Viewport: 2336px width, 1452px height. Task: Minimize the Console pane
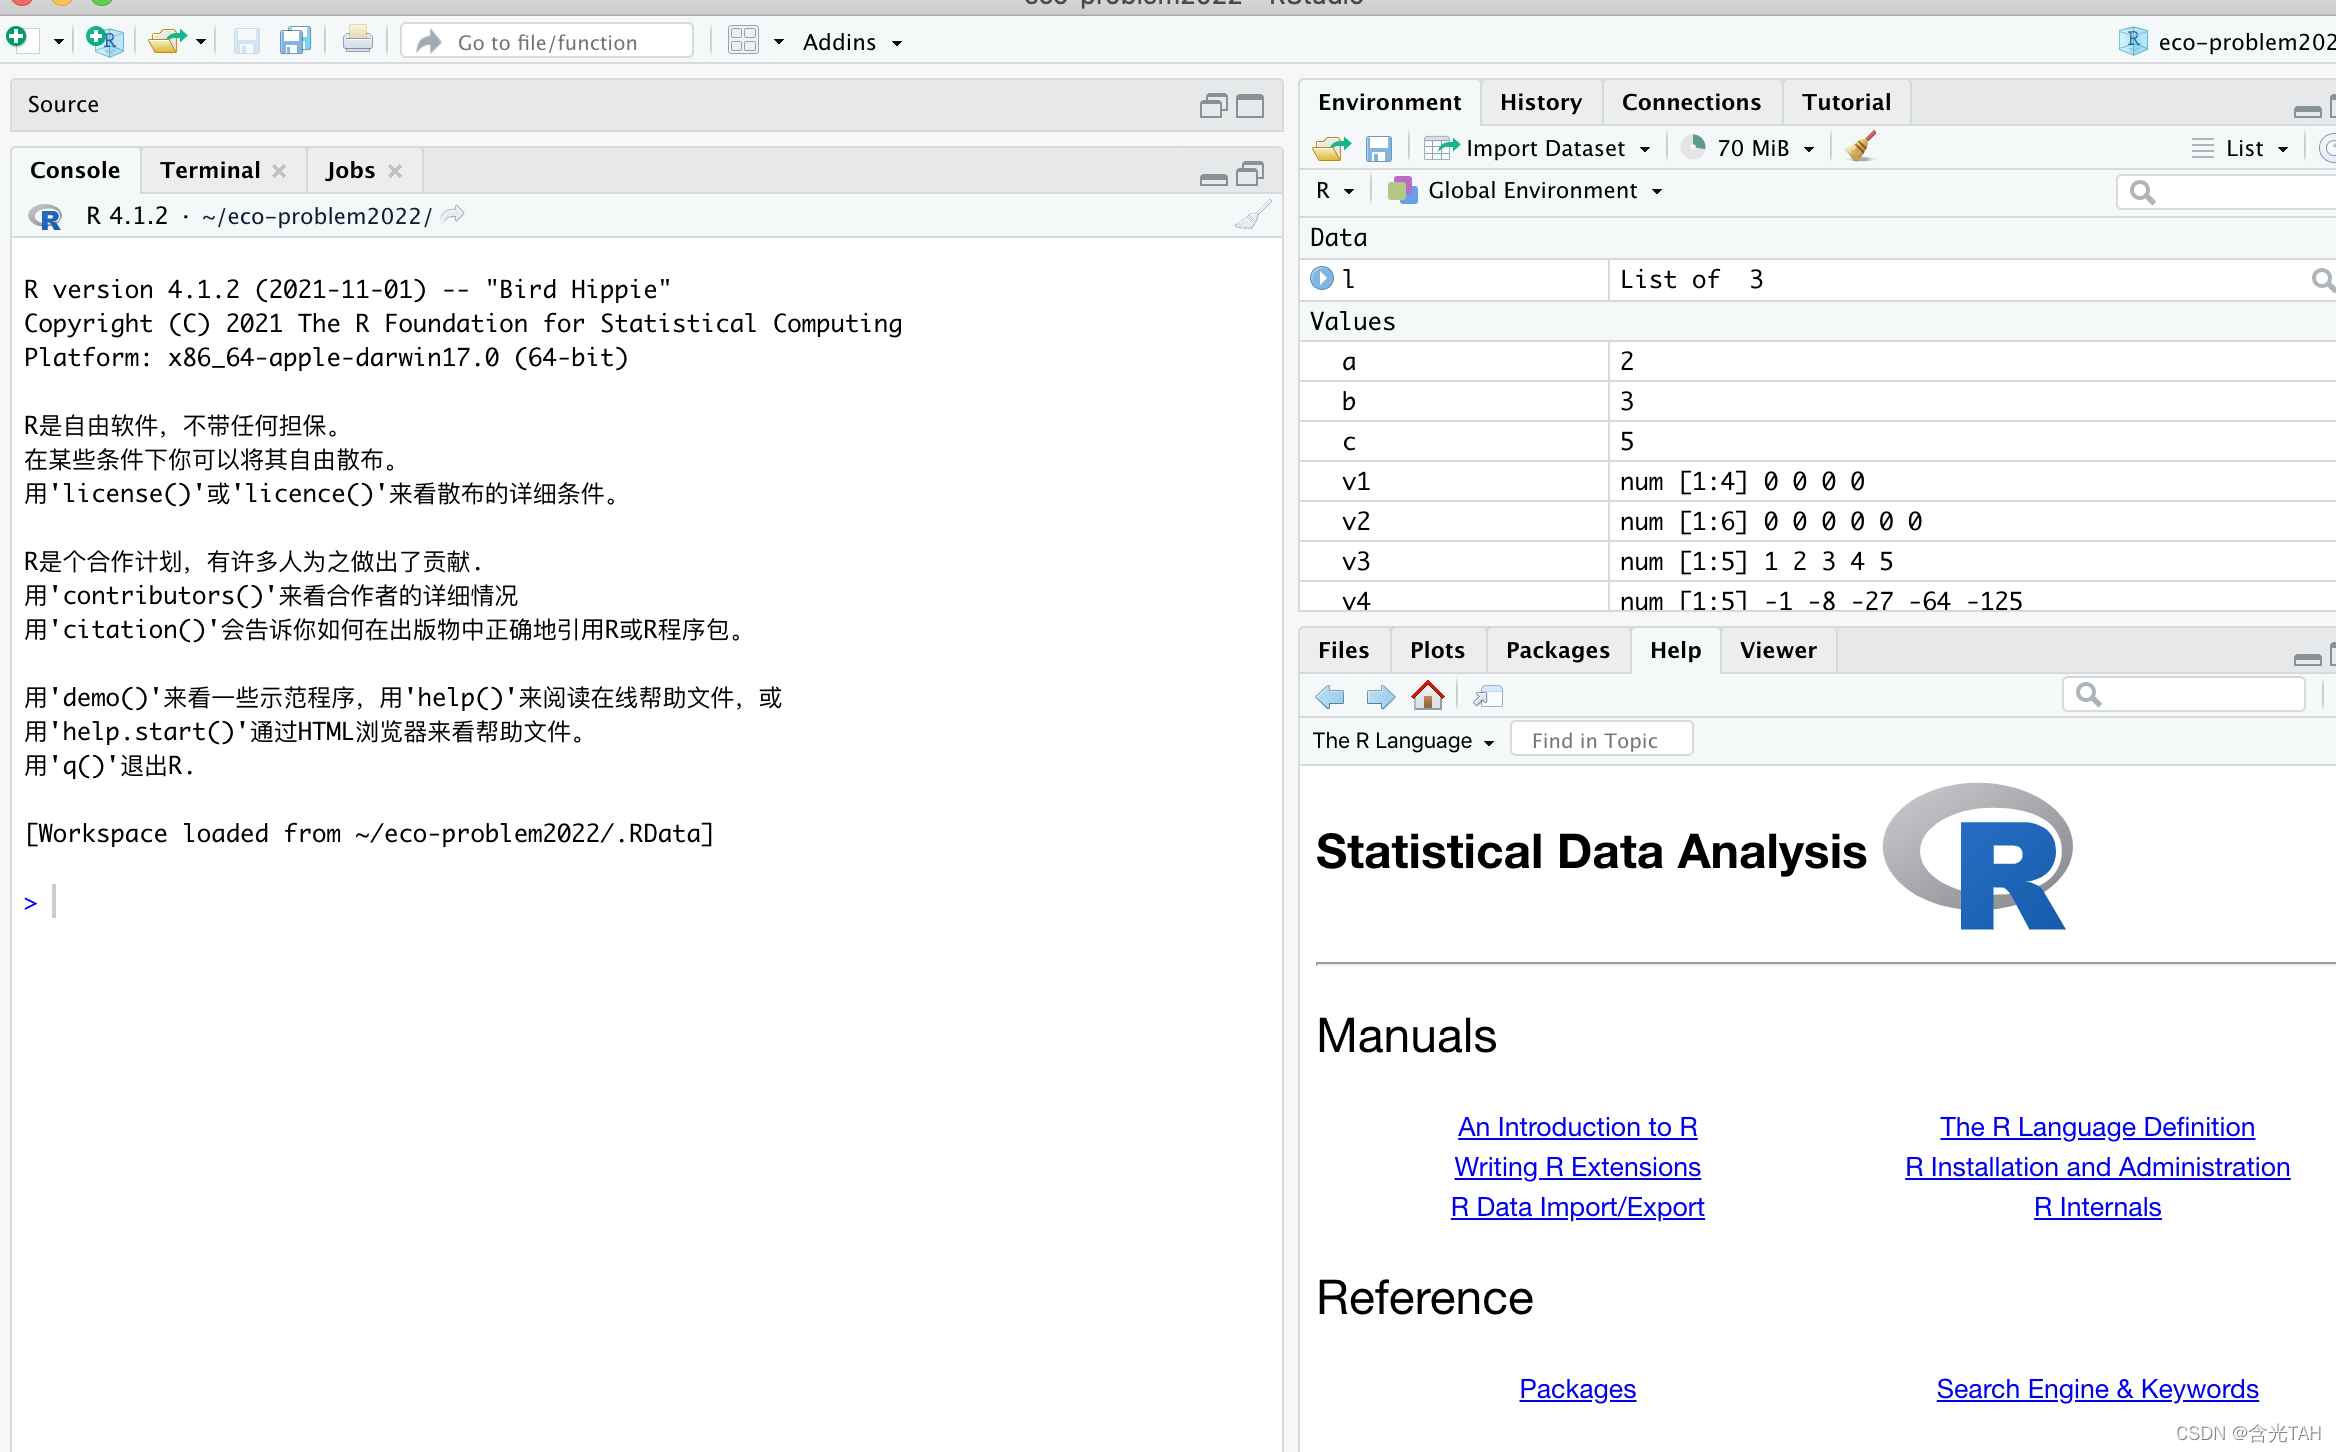coord(1213,178)
